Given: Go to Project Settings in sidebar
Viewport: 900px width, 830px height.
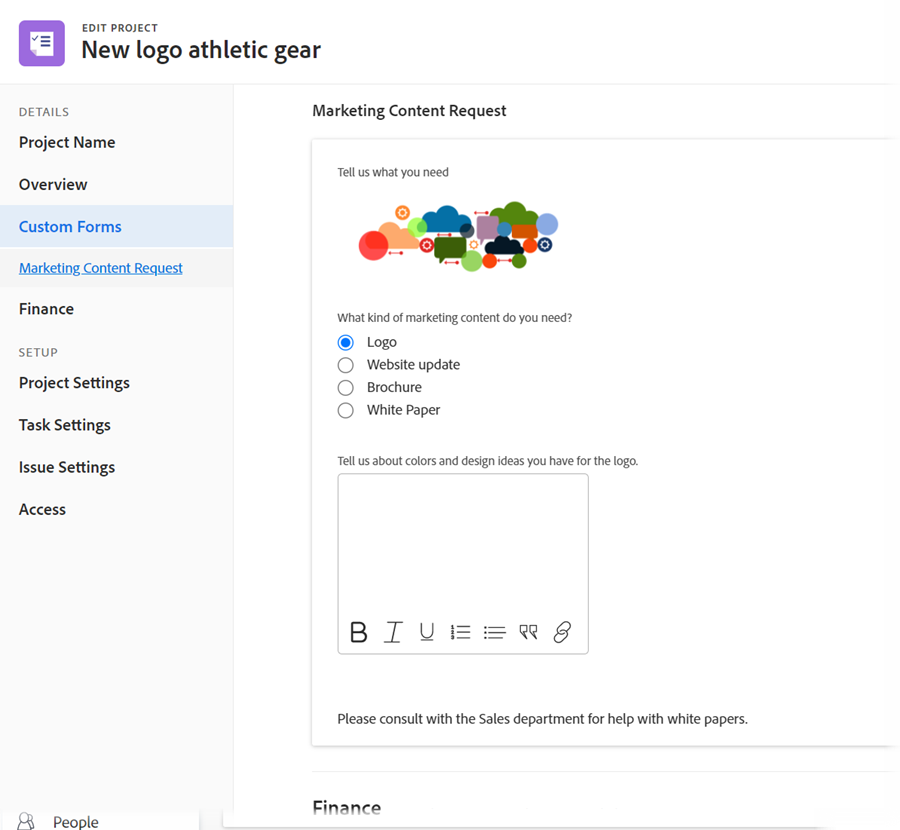Looking at the screenshot, I should pos(74,383).
